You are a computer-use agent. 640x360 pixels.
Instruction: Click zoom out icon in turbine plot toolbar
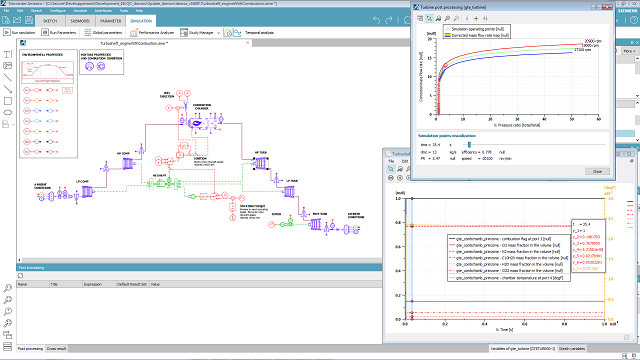(456, 18)
